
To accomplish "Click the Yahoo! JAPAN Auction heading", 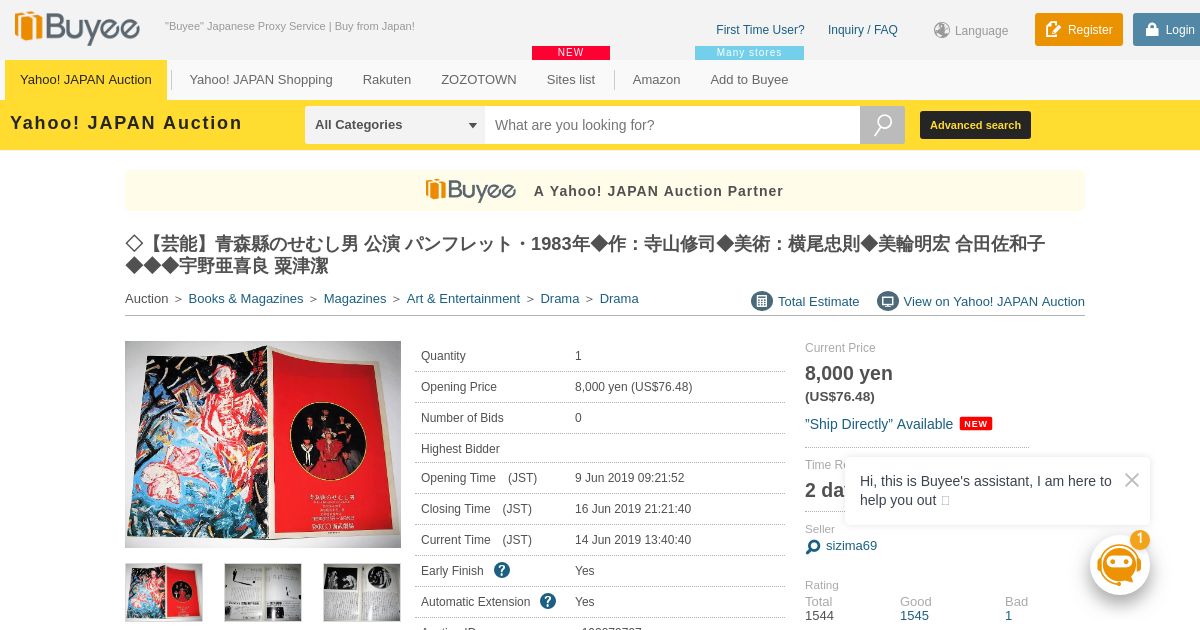I will (x=126, y=123).
